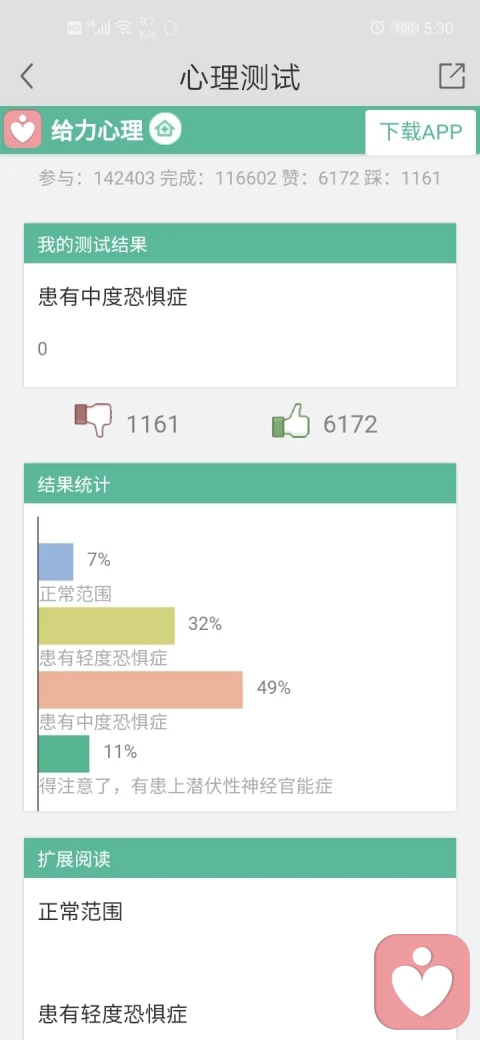This screenshot has height=1040, width=480.
Task: Open the 正常范围 extended reading item
Action: click(80, 911)
